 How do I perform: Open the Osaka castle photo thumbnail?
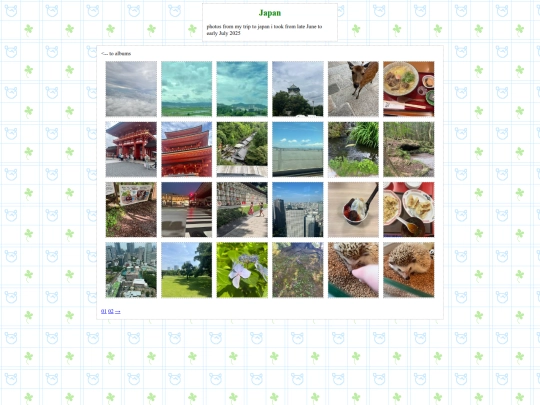298,89
